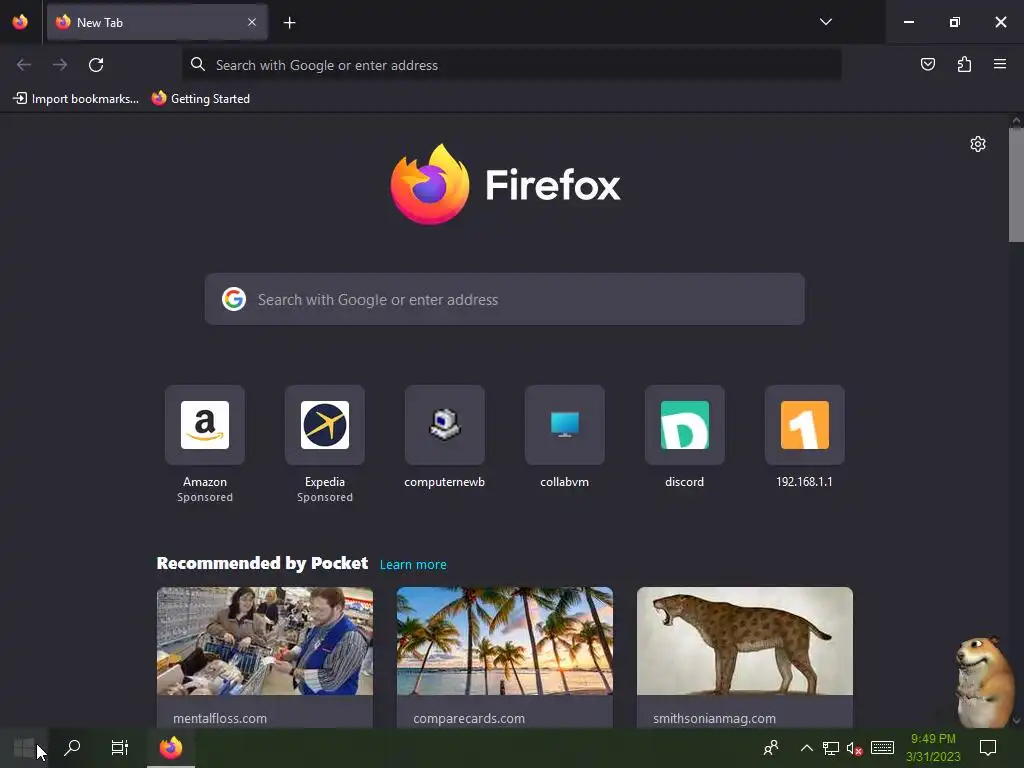The image size is (1024, 768).
Task: Click the muted volume icon in the tray
Action: pos(854,748)
